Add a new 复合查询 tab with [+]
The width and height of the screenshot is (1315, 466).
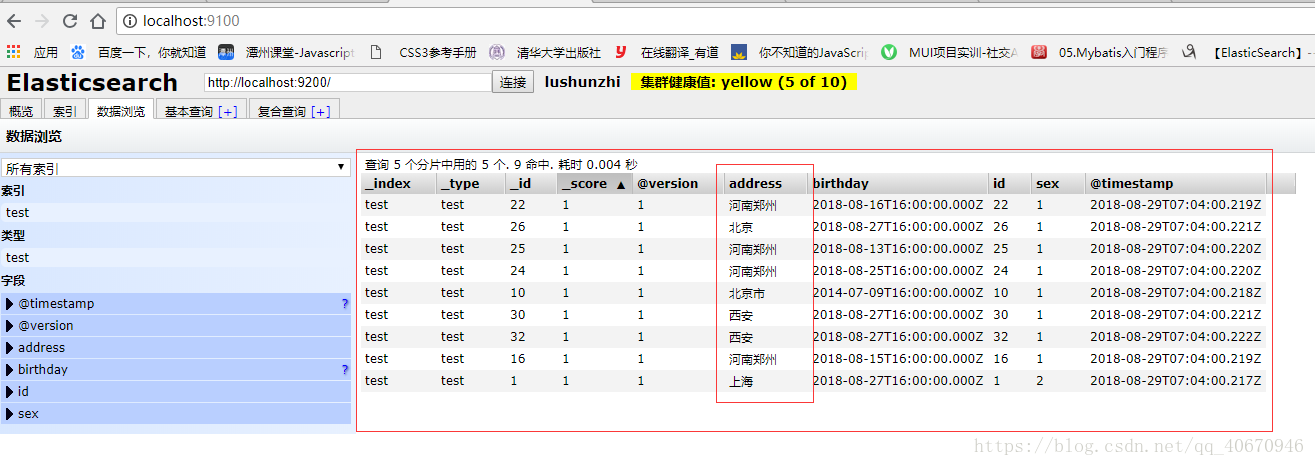[x=321, y=111]
